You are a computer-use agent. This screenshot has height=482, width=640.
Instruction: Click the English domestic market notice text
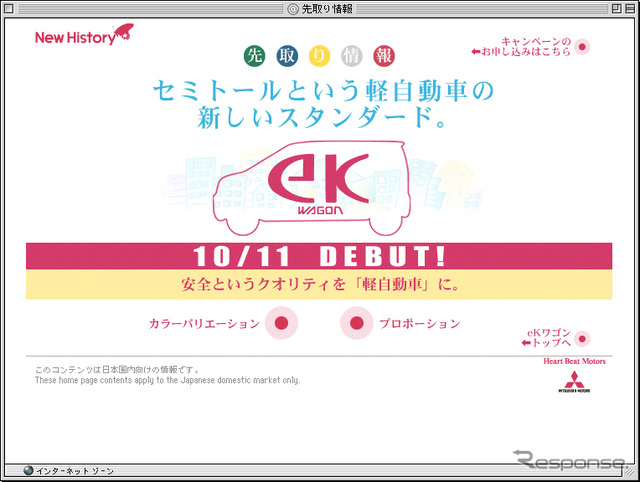[x=167, y=380]
